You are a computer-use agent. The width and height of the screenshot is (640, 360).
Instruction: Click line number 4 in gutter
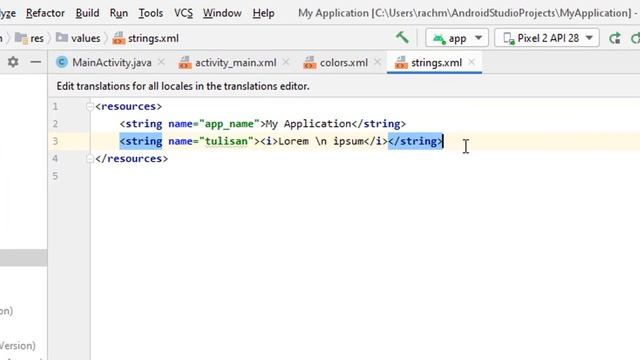click(55, 158)
